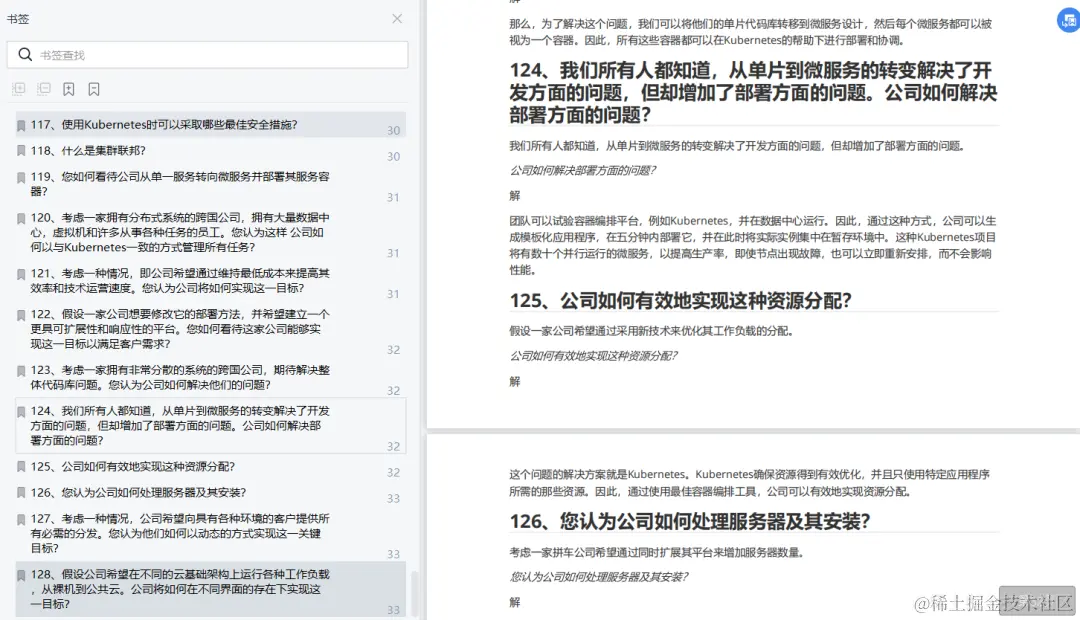The height and width of the screenshot is (620, 1080).
Task: Click the flag icon beside bookmark 124
Action: [x=21, y=412]
